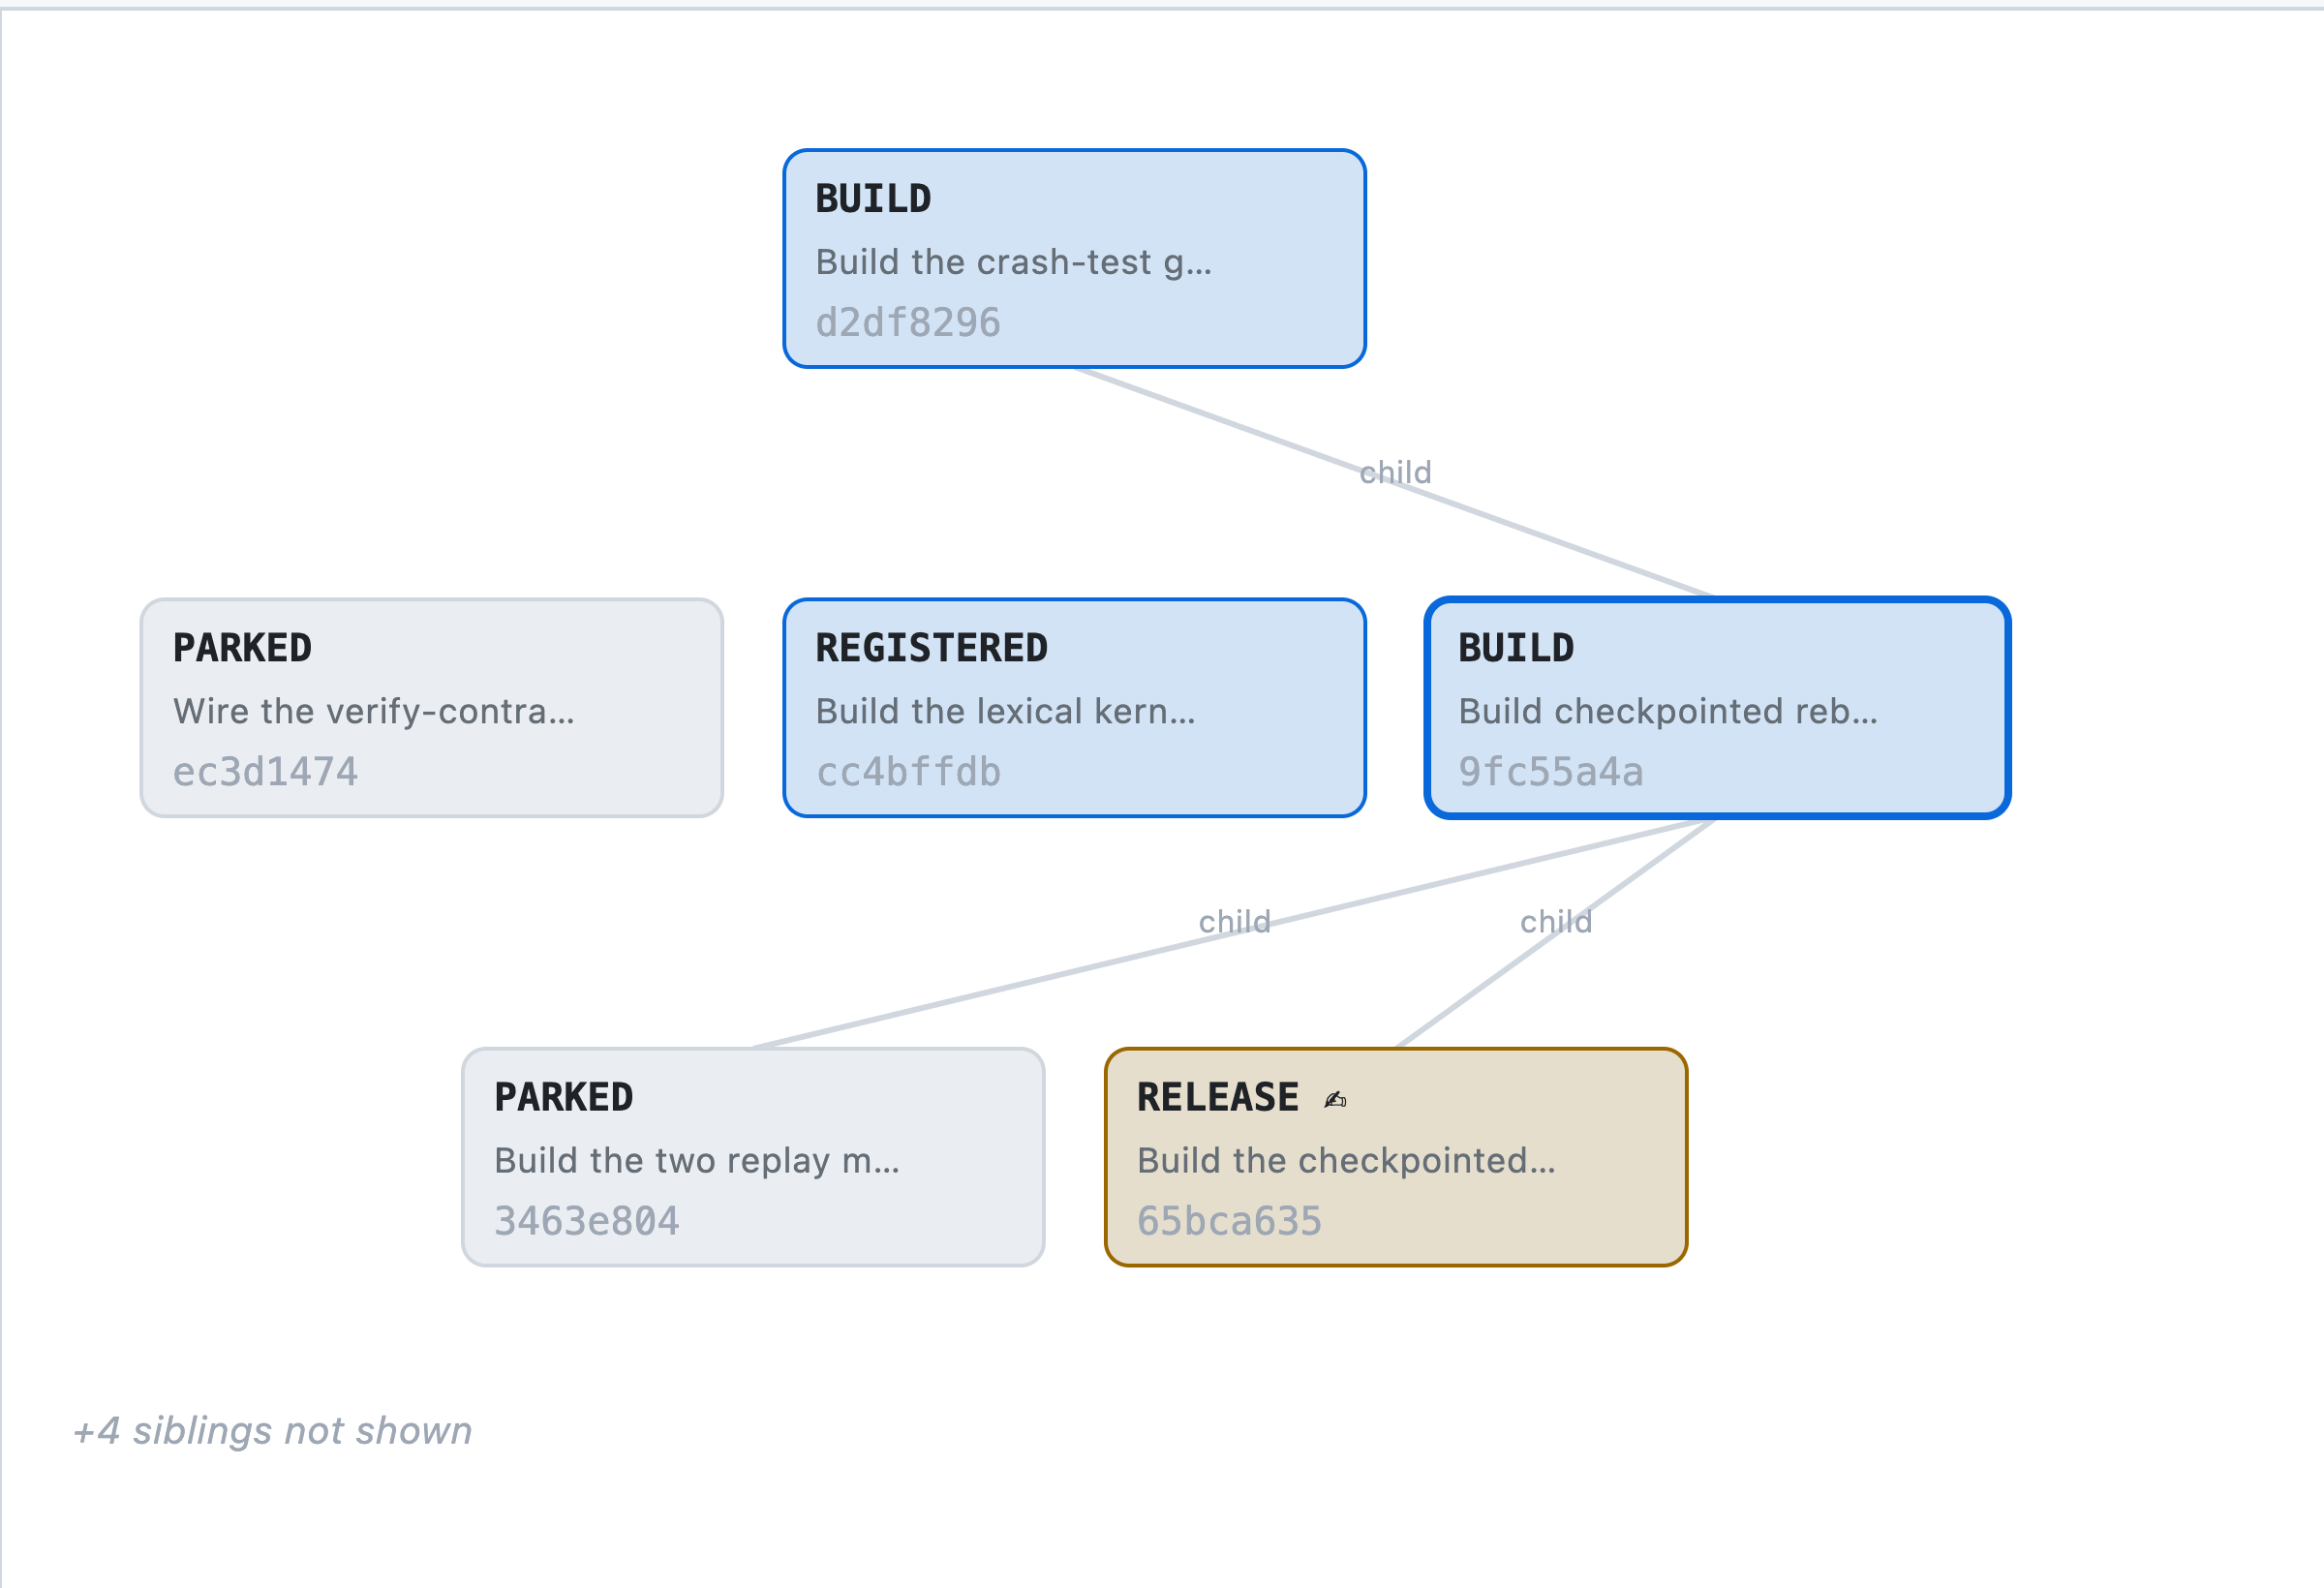Click 'Build the checkpointed…' description
2324x1588 pixels.
click(x=1346, y=1160)
